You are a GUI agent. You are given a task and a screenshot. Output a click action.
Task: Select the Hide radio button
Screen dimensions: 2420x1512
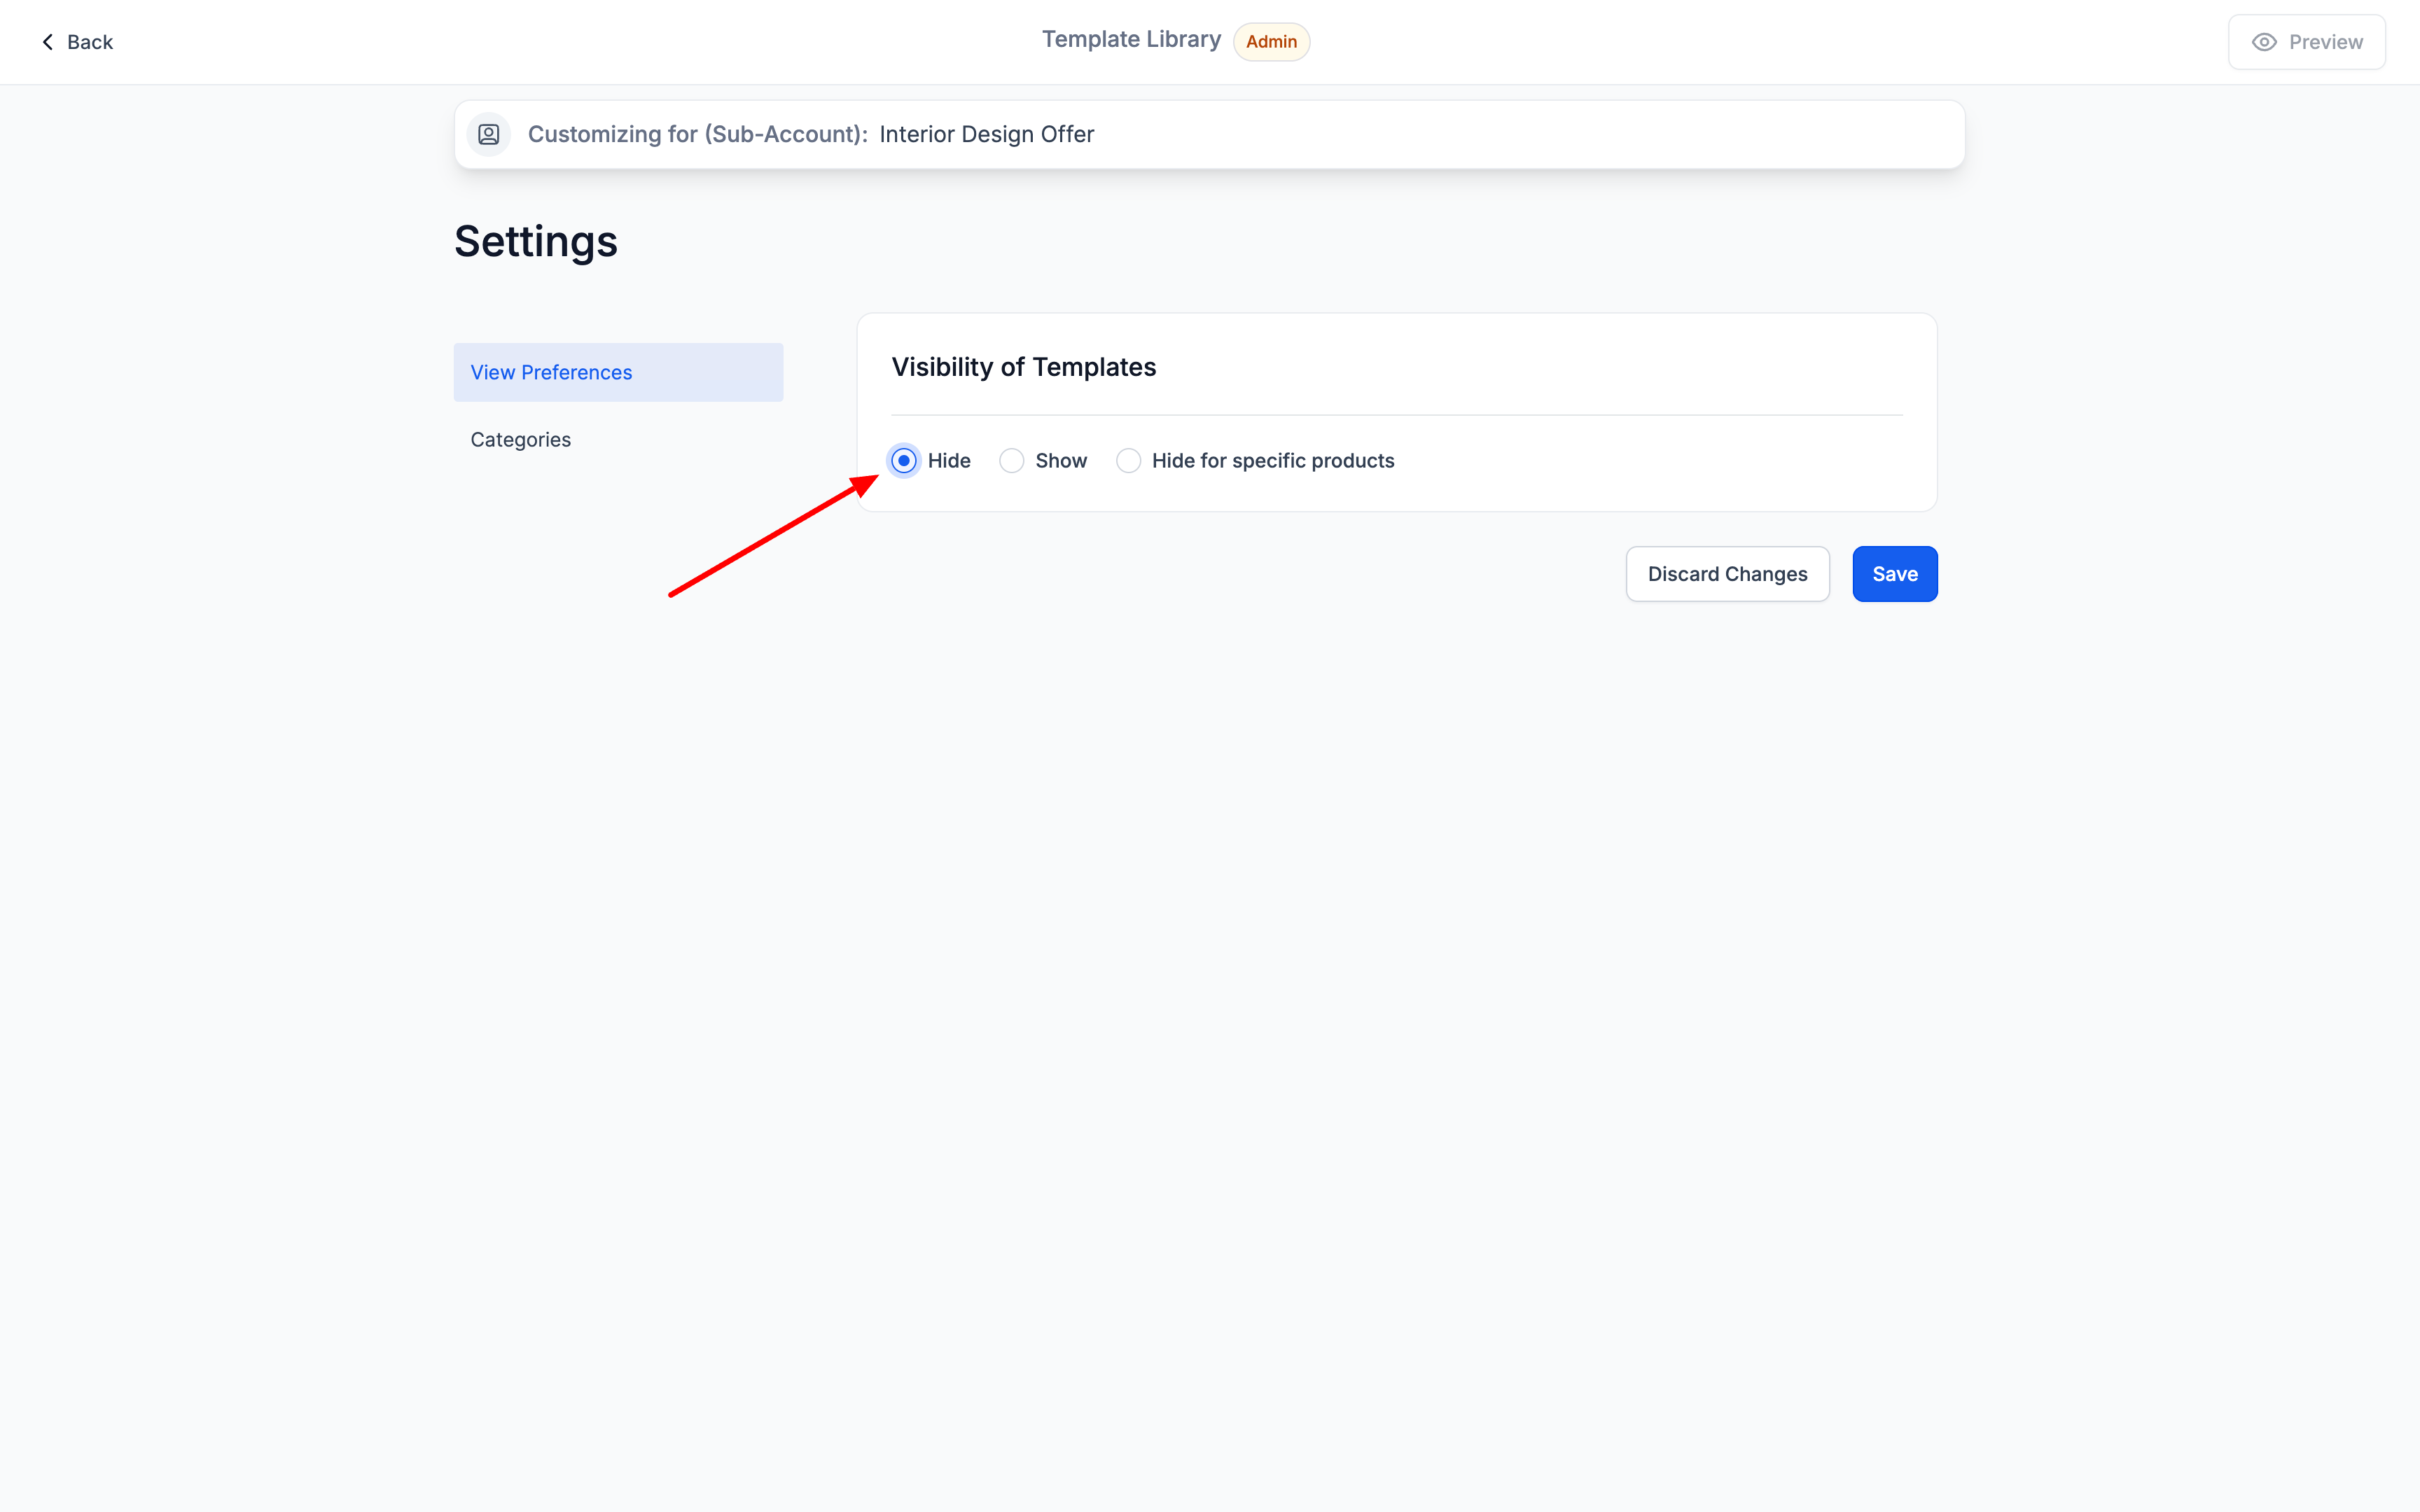click(904, 461)
